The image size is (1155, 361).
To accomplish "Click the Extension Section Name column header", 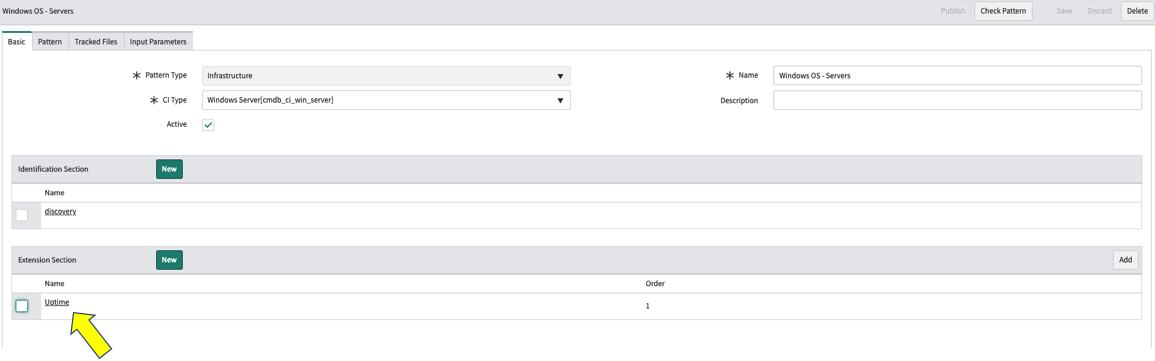I will click(55, 283).
